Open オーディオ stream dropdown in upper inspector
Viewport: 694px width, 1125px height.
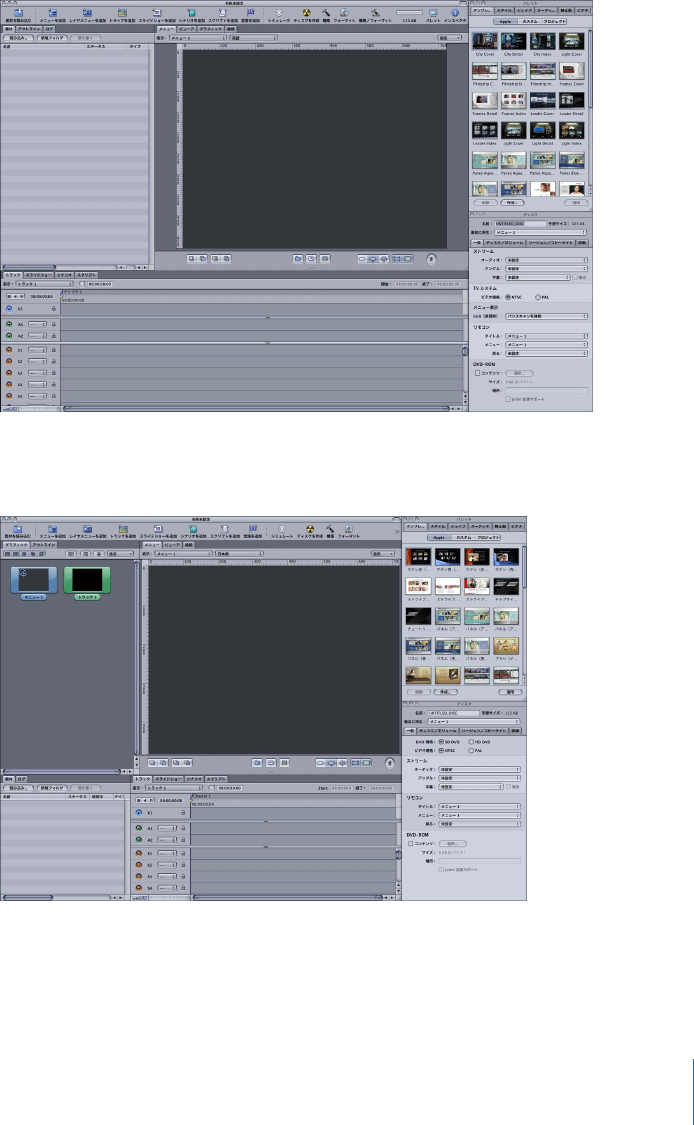point(546,260)
